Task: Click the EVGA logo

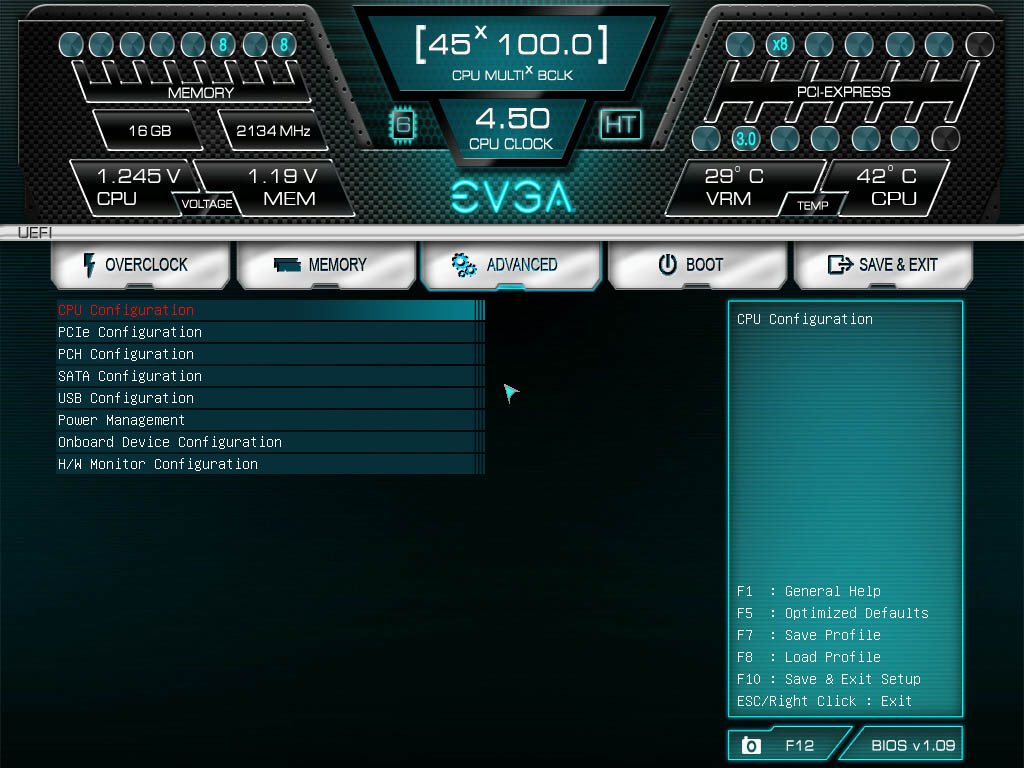Action: (513, 197)
